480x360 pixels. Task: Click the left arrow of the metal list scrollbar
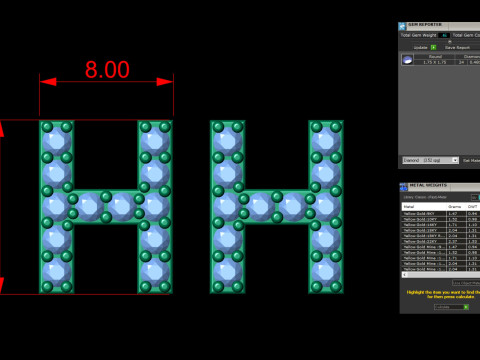[405, 275]
